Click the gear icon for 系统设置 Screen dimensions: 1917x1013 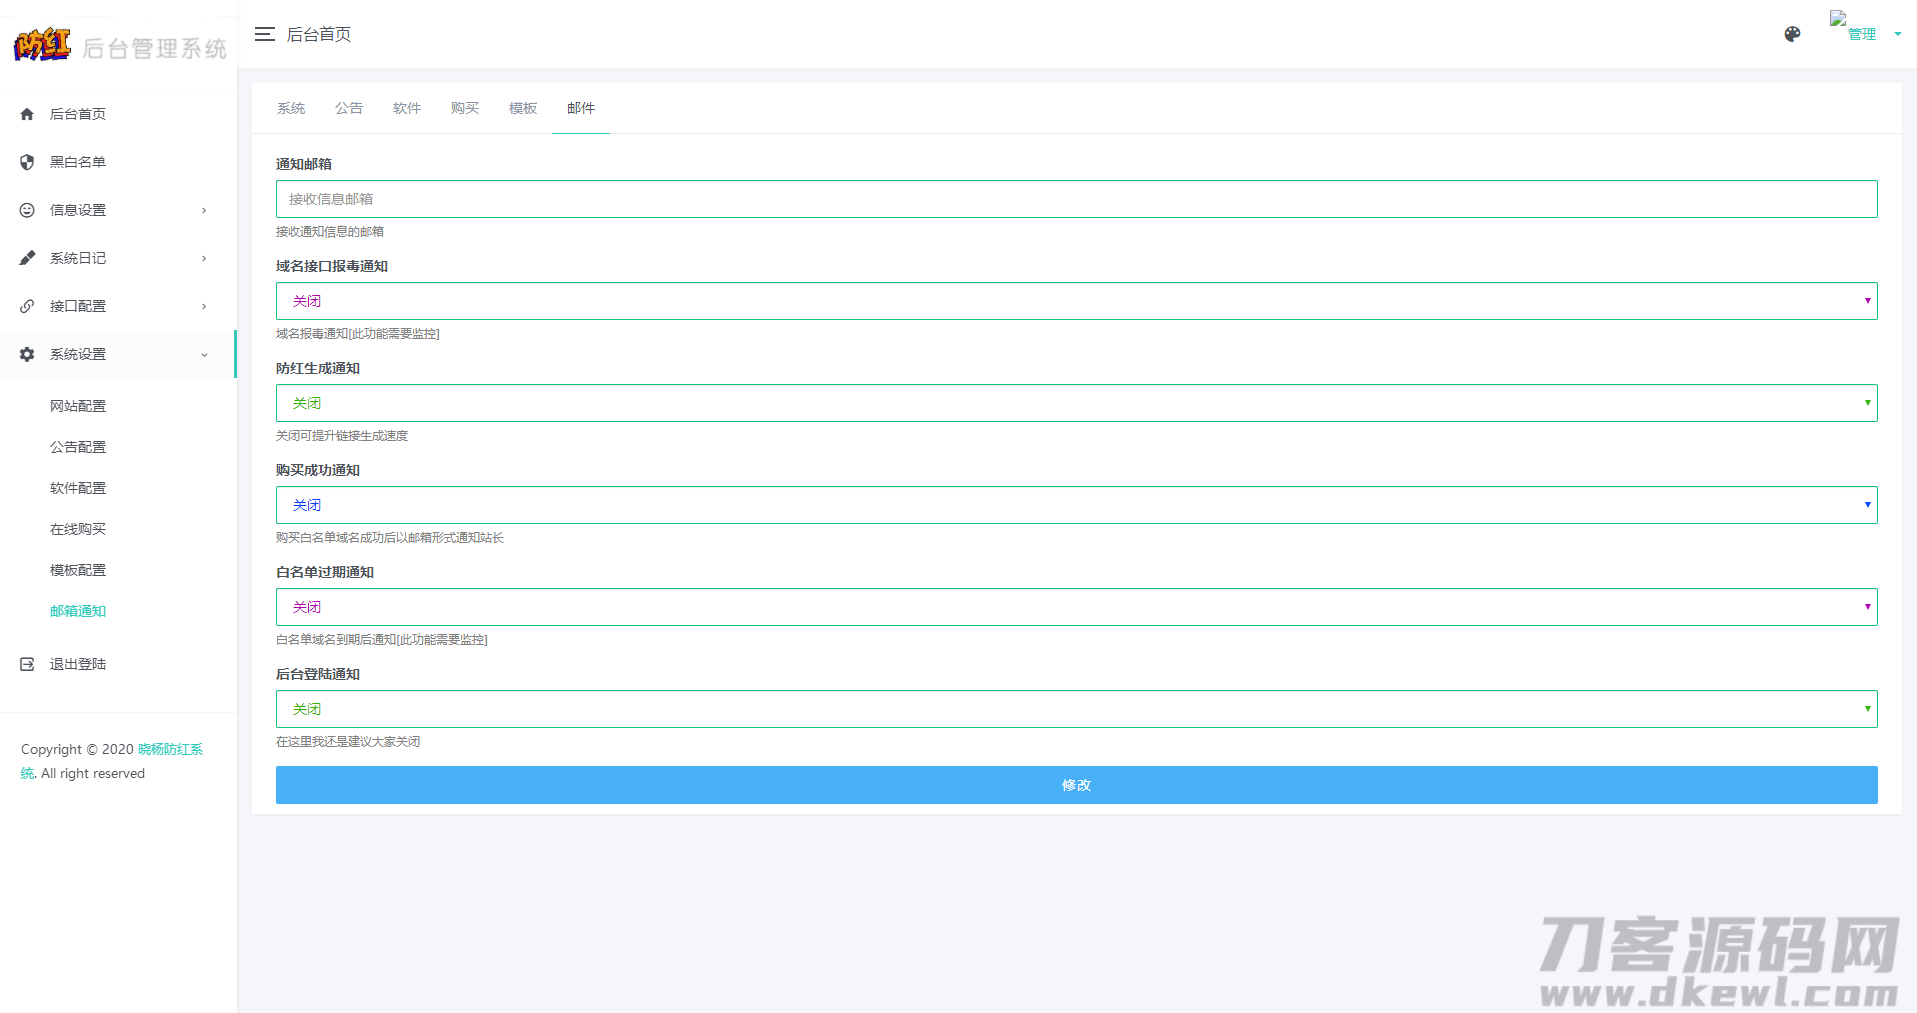27,354
